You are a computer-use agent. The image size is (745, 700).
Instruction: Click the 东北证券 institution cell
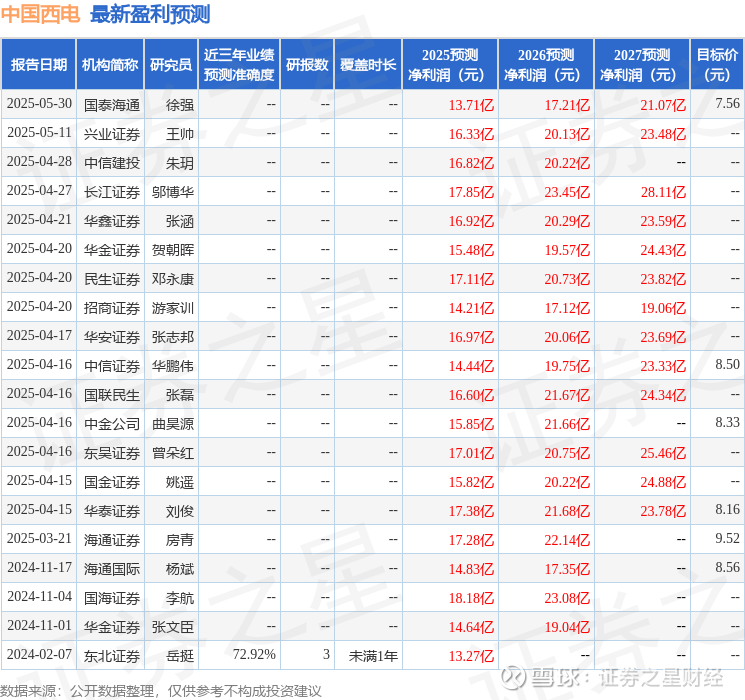112,656
